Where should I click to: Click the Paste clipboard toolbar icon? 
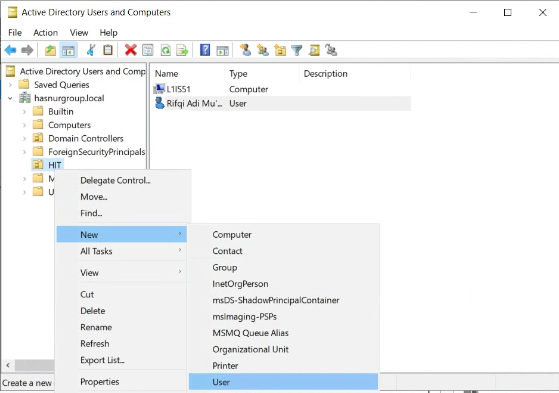tap(108, 50)
